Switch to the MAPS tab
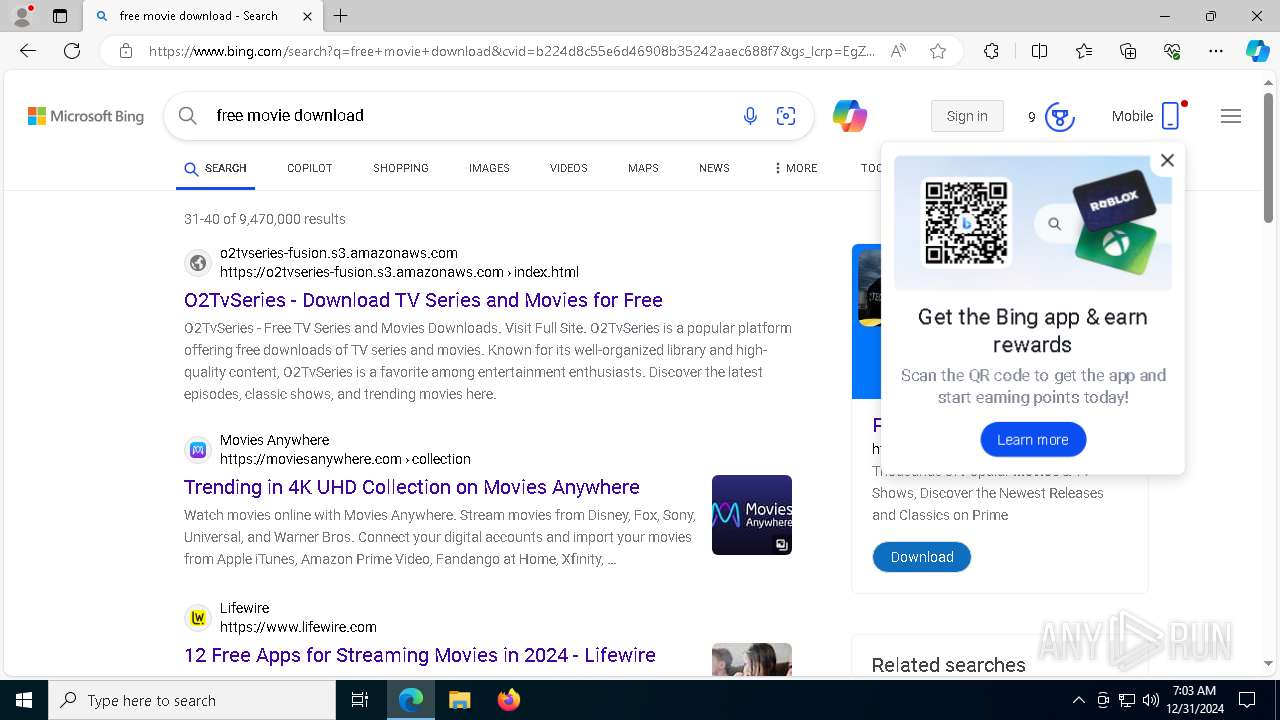This screenshot has height=720, width=1280. 643,168
